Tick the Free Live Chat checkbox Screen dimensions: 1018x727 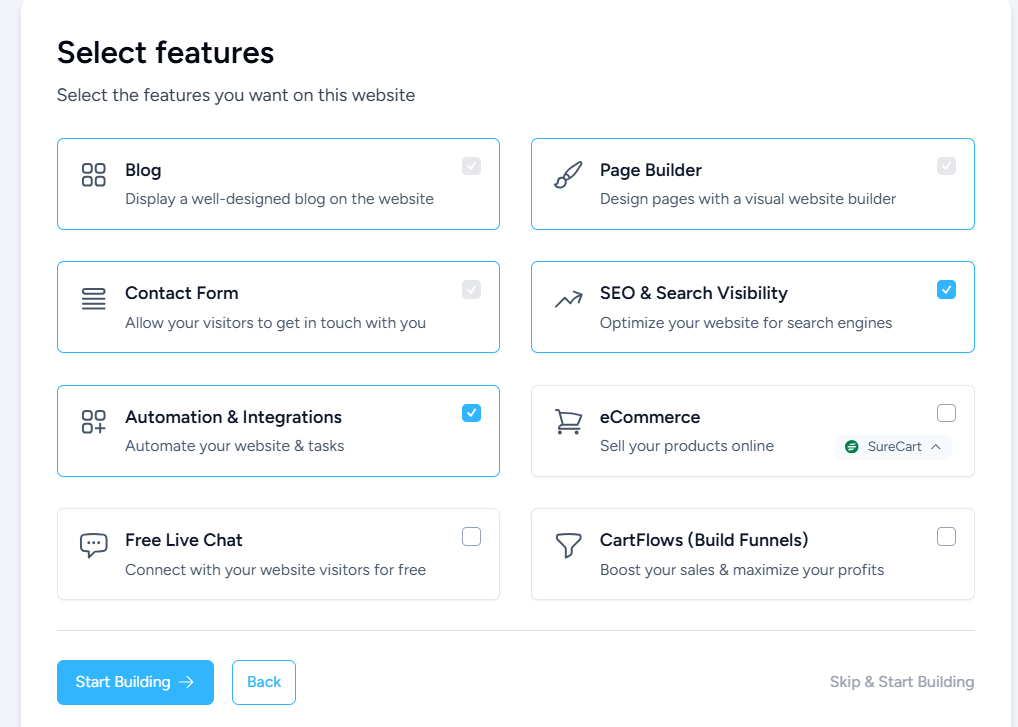(x=471, y=537)
